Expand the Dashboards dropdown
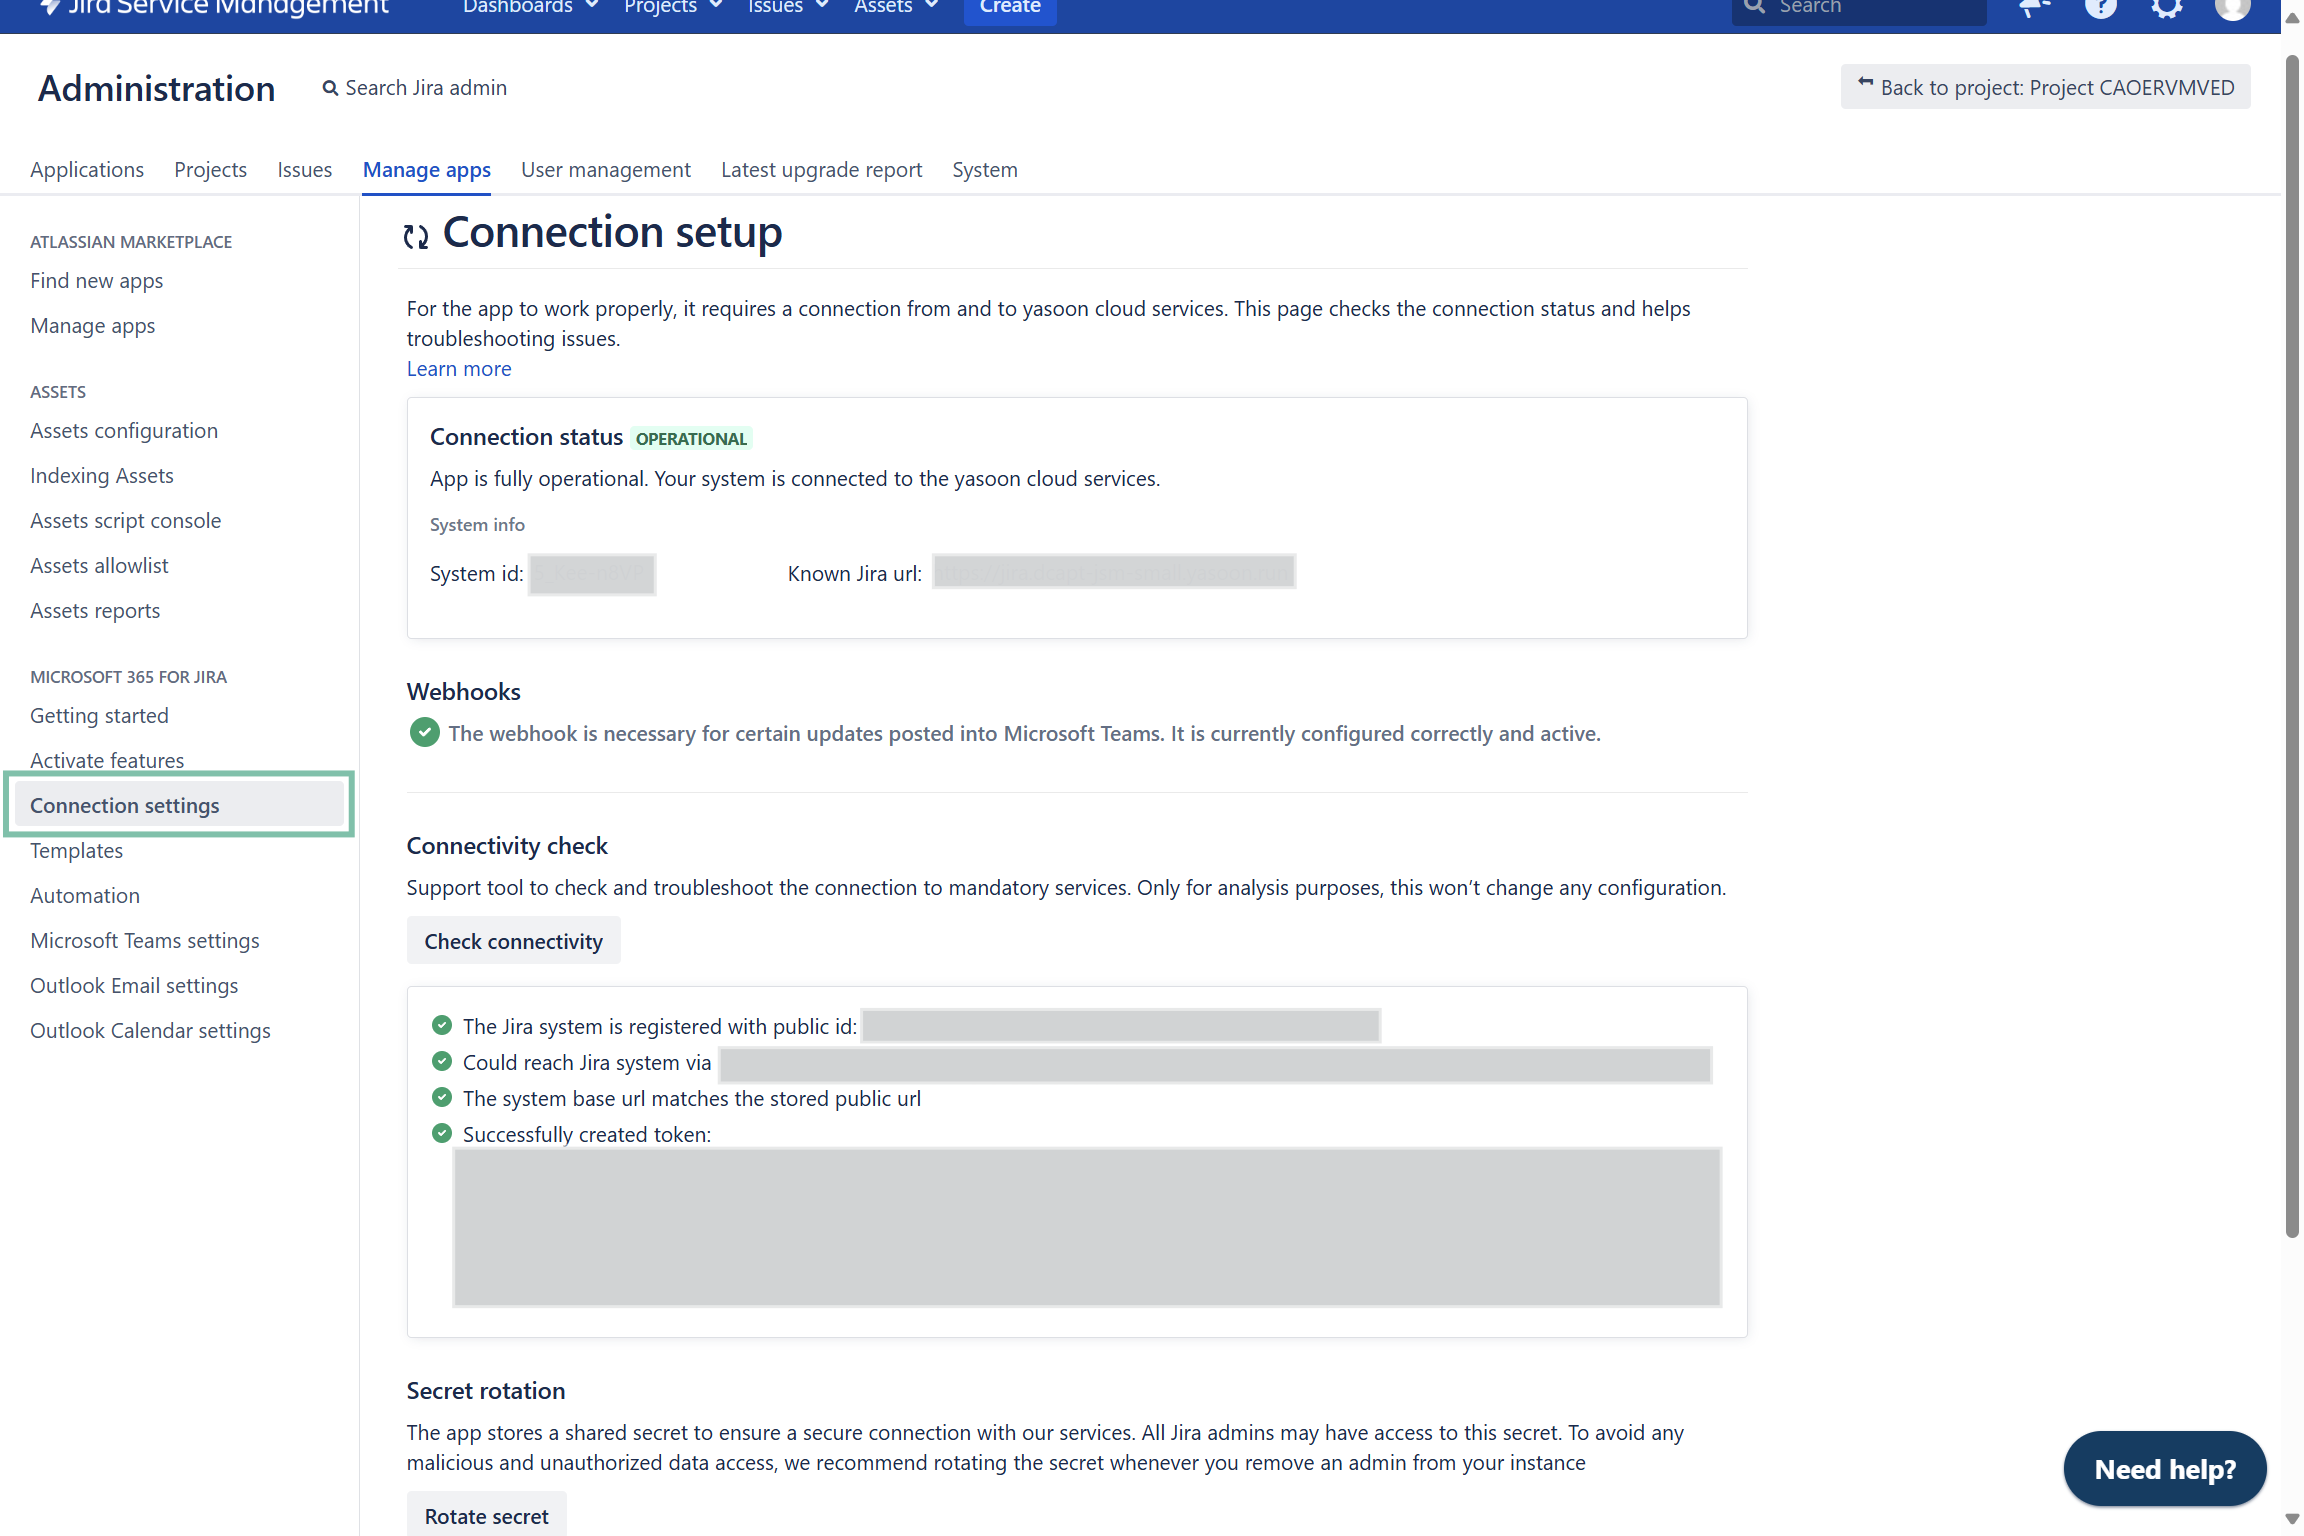Image resolution: width=2304 pixels, height=1536 pixels. pyautogui.click(x=530, y=8)
